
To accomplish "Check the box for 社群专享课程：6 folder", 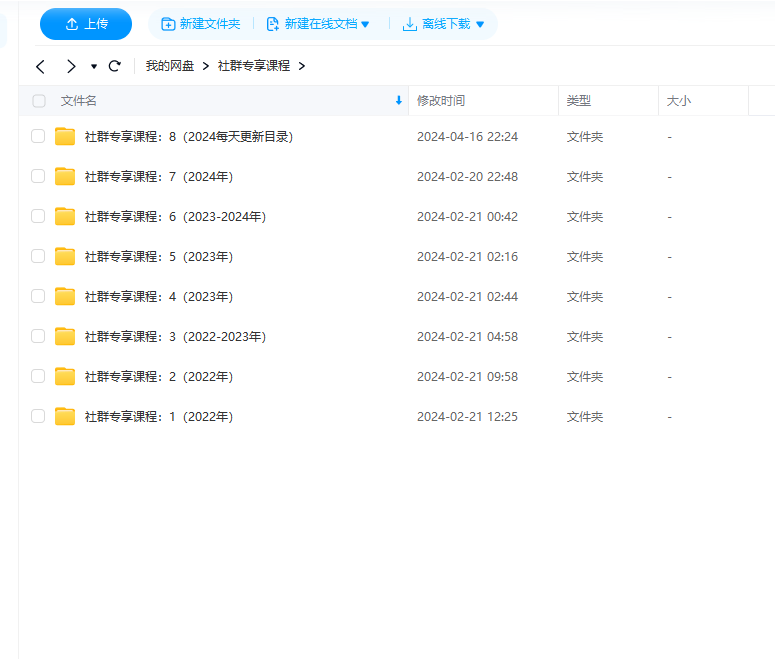I will 38,216.
